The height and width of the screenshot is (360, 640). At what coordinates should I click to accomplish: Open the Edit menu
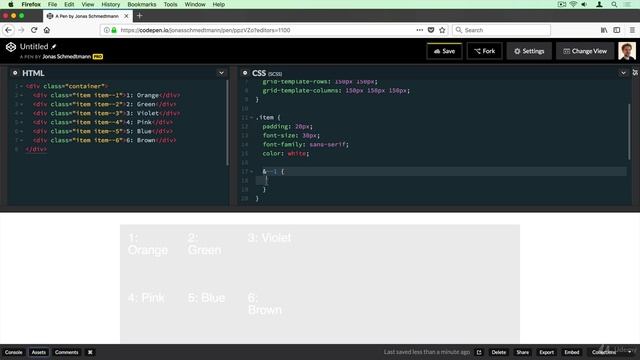(69, 4)
